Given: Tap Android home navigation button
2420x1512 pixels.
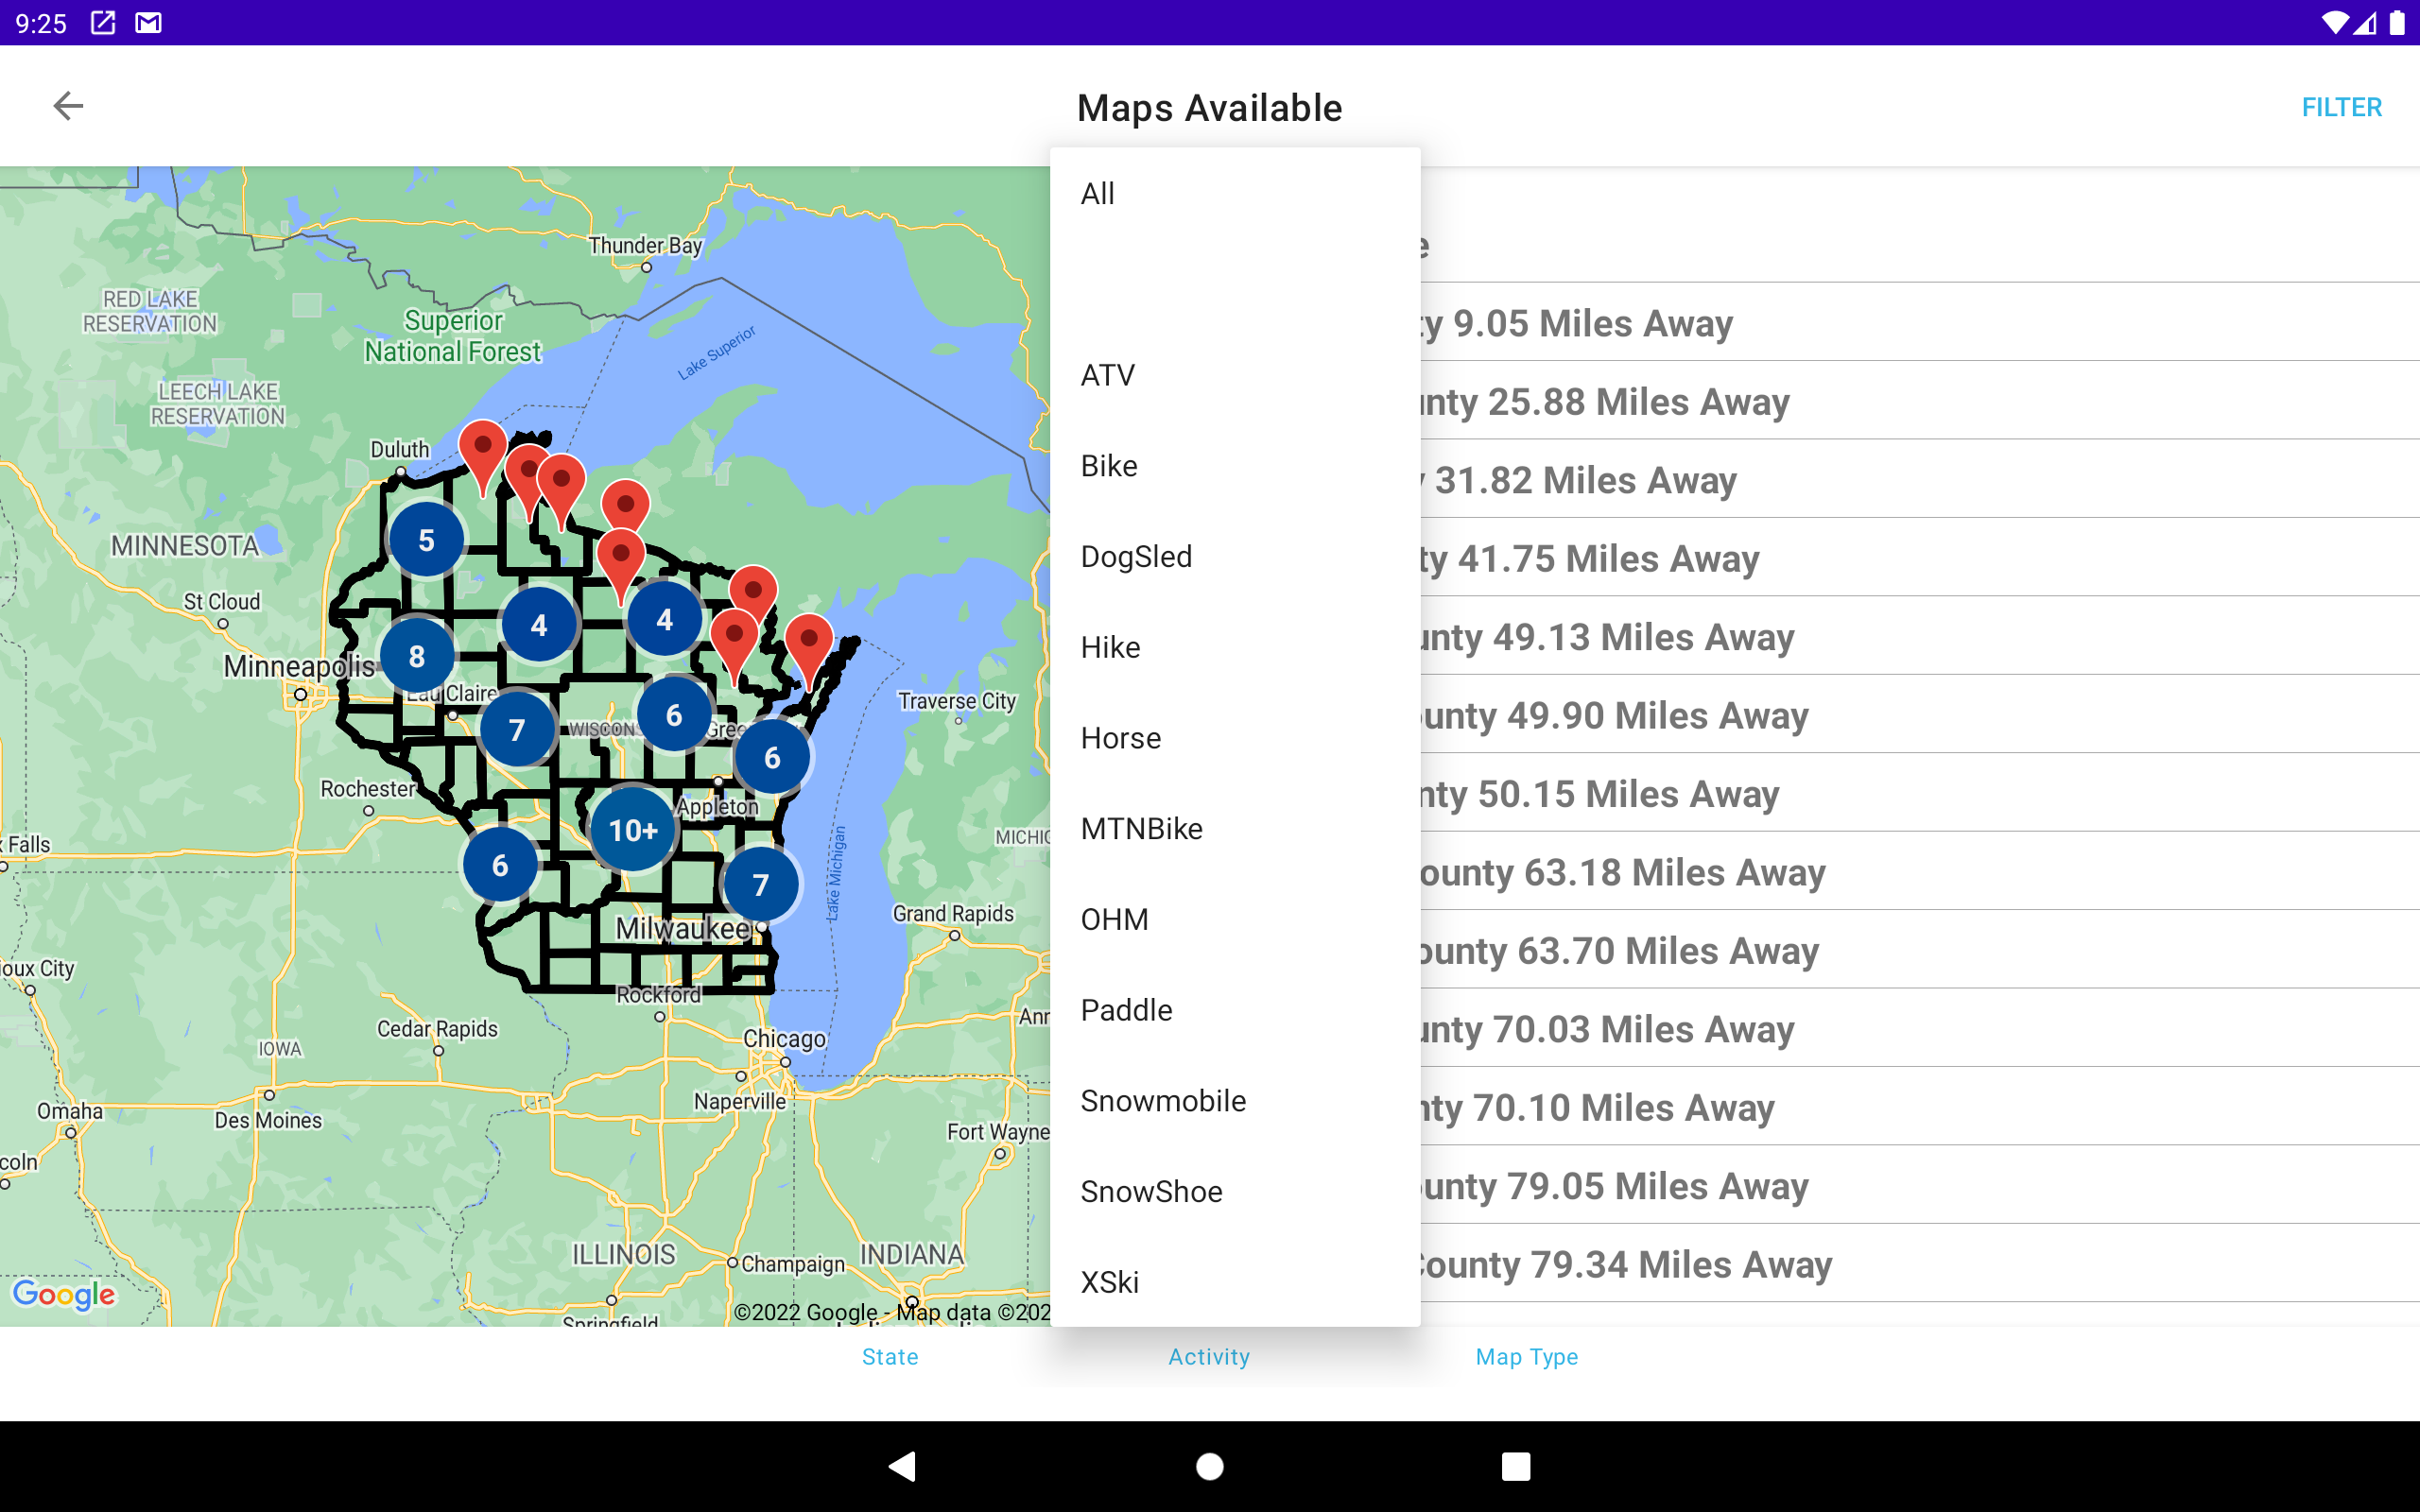Looking at the screenshot, I should click(x=1210, y=1466).
